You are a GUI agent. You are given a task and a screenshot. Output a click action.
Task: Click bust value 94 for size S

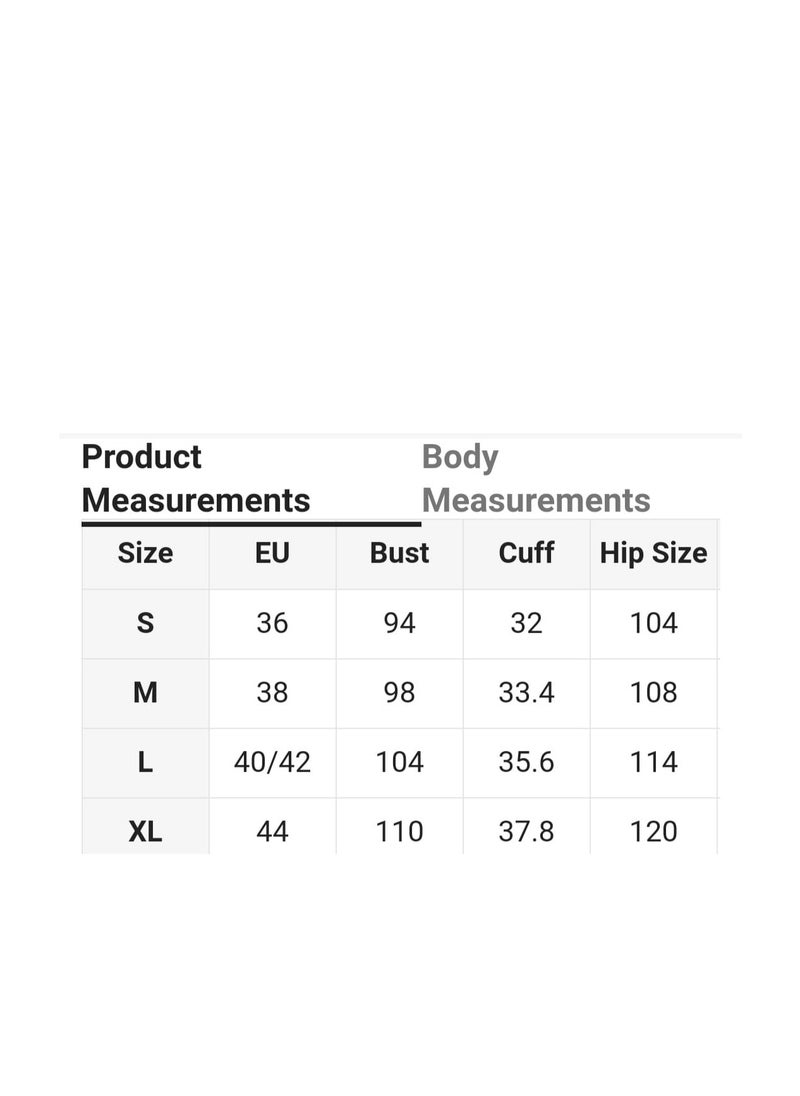tap(399, 623)
